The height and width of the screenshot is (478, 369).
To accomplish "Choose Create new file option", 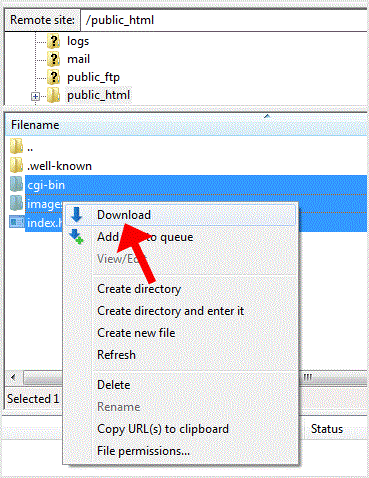I will pyautogui.click(x=136, y=333).
